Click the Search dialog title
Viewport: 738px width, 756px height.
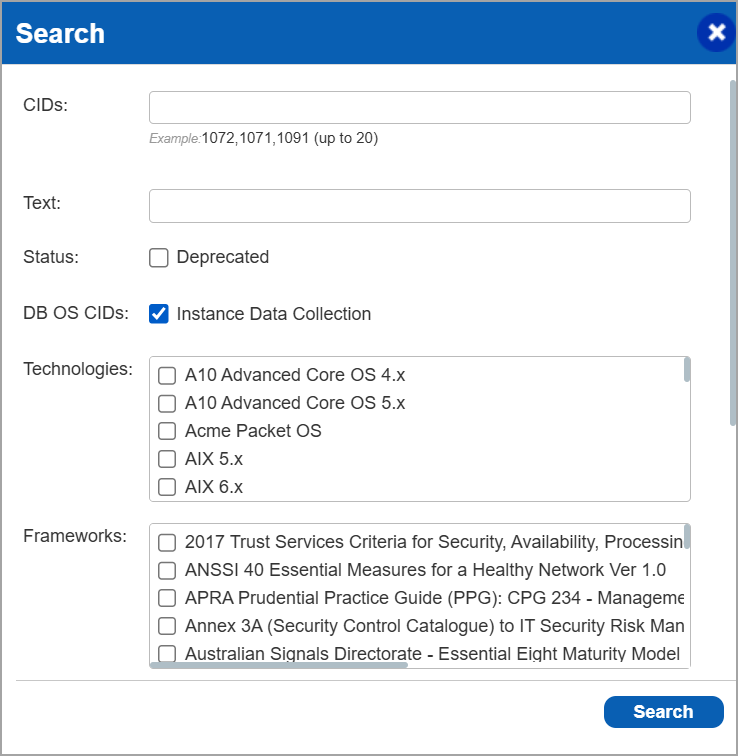(60, 33)
